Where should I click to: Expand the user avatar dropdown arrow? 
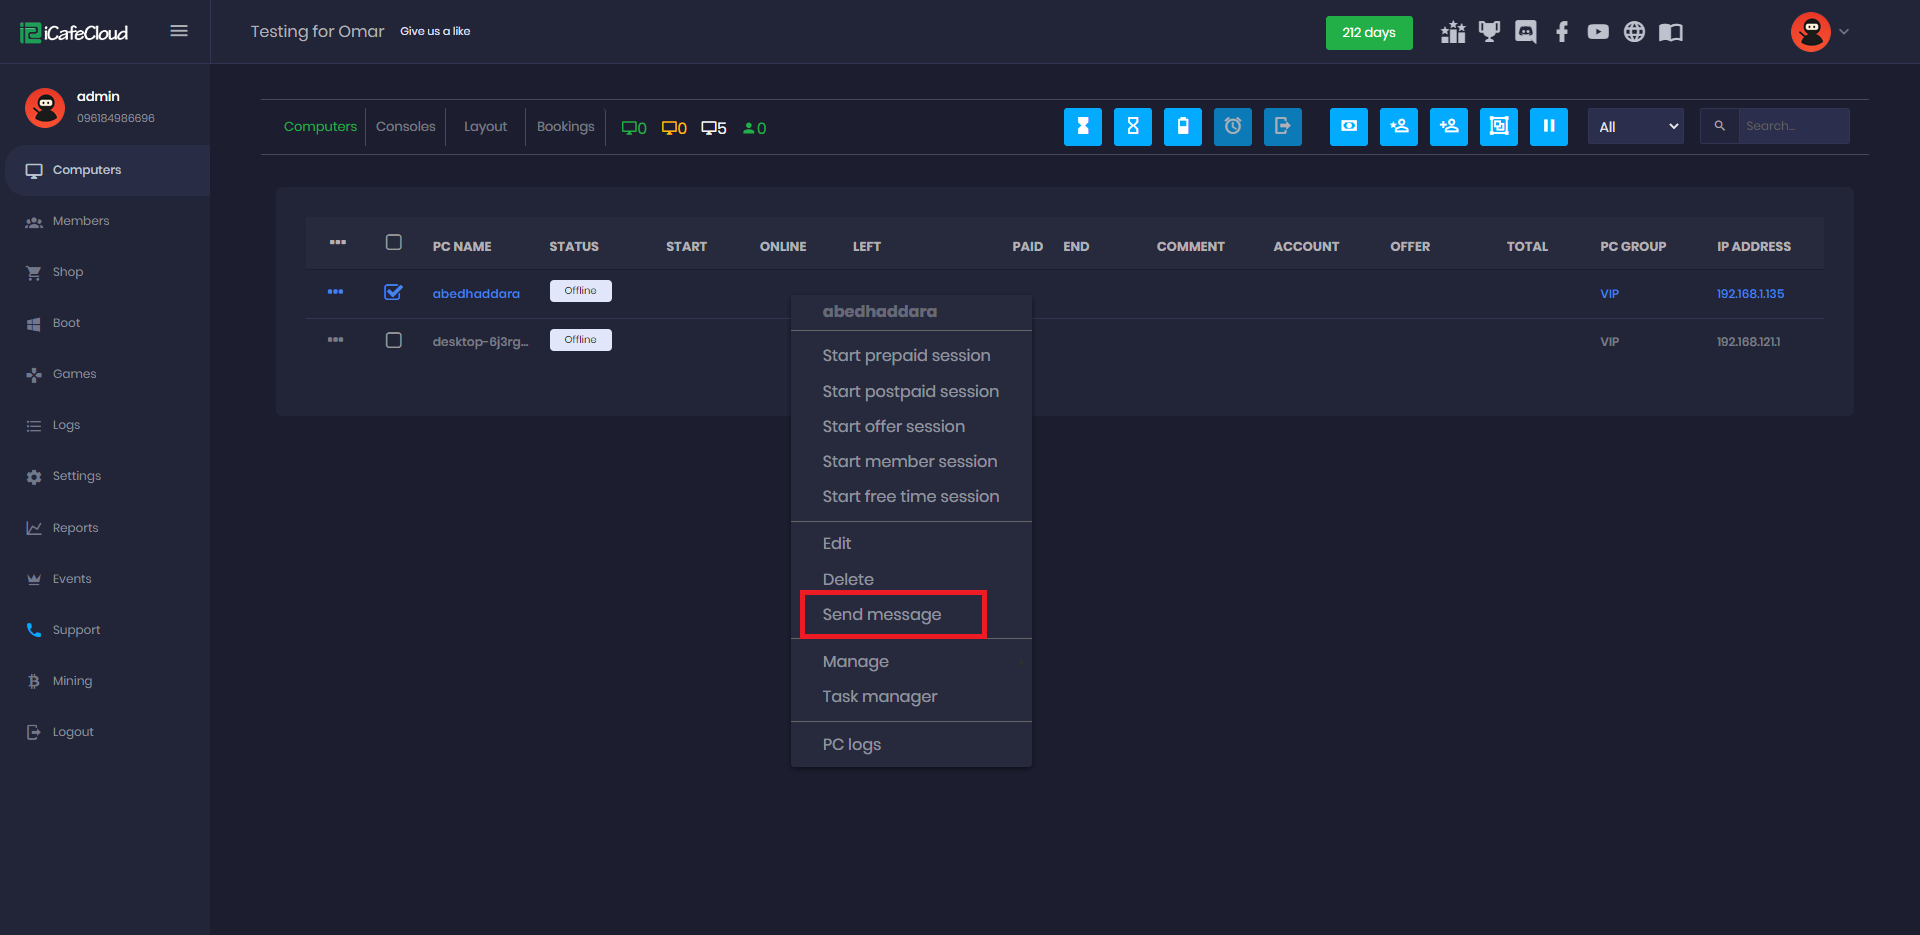pos(1844,32)
